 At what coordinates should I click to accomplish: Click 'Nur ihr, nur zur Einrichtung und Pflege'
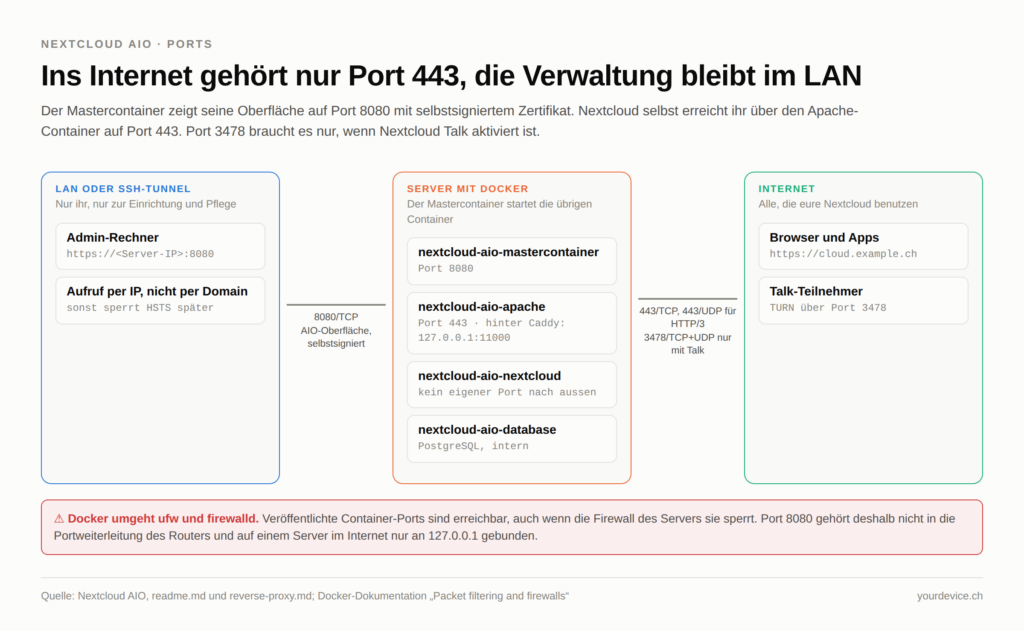pyautogui.click(x=146, y=204)
